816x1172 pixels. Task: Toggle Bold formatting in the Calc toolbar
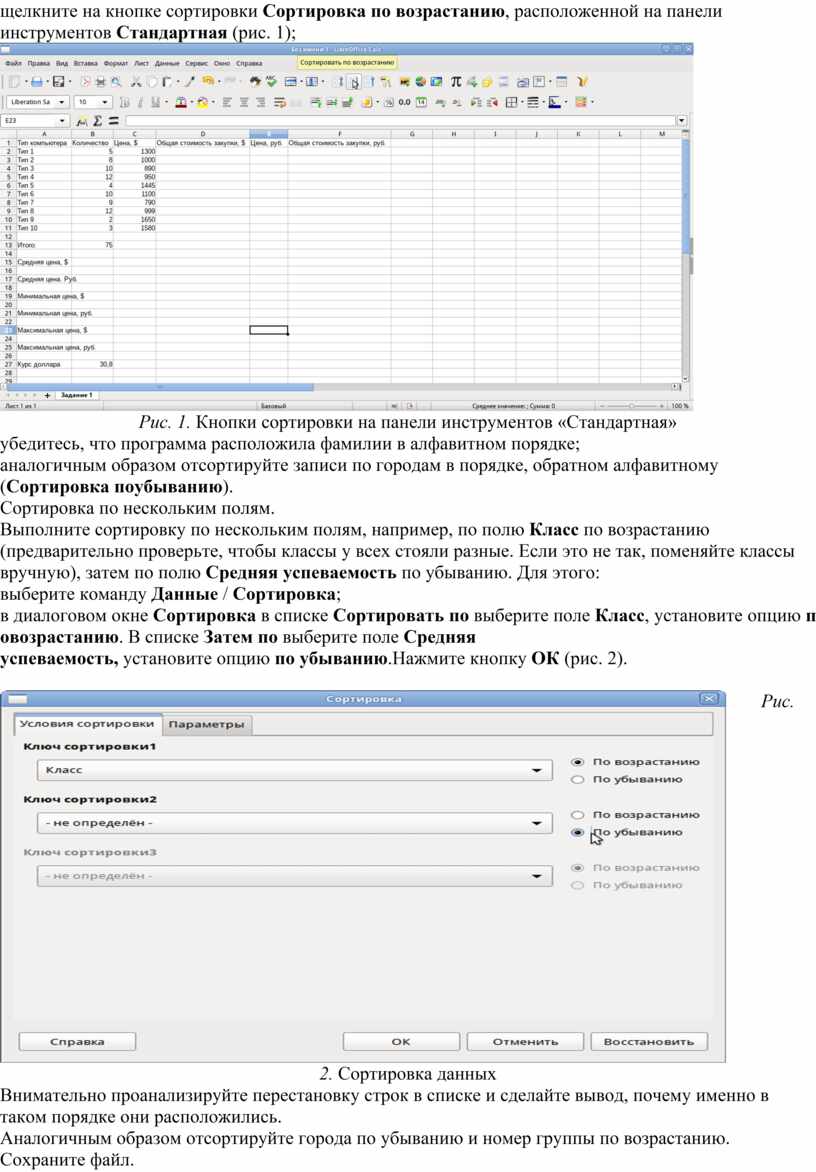(125, 102)
